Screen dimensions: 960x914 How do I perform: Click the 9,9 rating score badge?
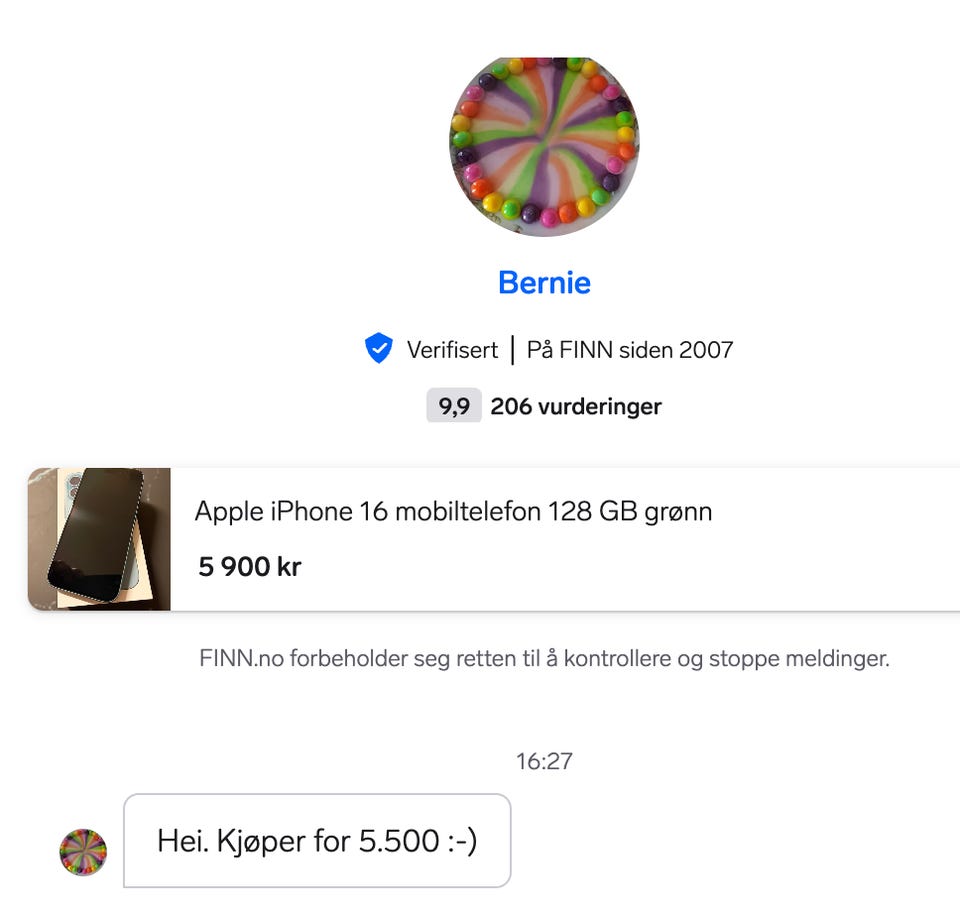click(x=454, y=406)
